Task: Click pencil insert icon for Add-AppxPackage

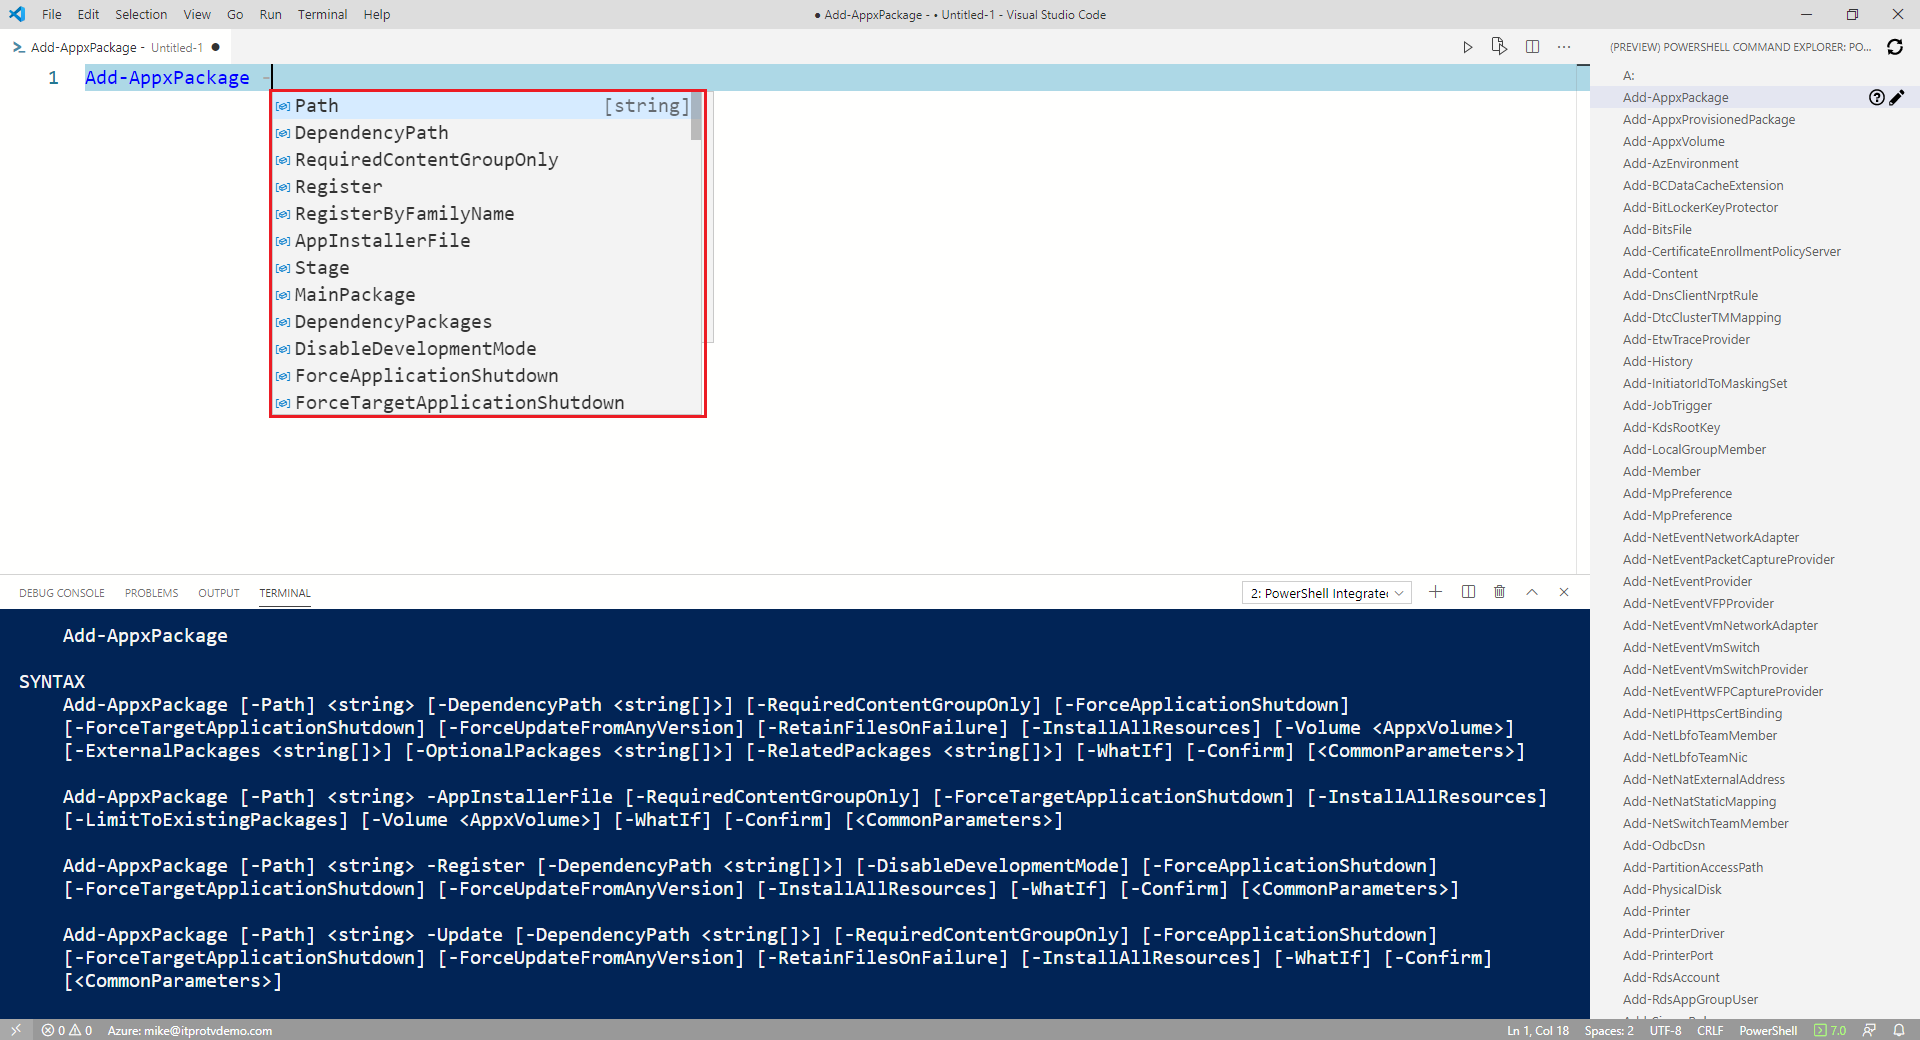Action: click(x=1897, y=97)
